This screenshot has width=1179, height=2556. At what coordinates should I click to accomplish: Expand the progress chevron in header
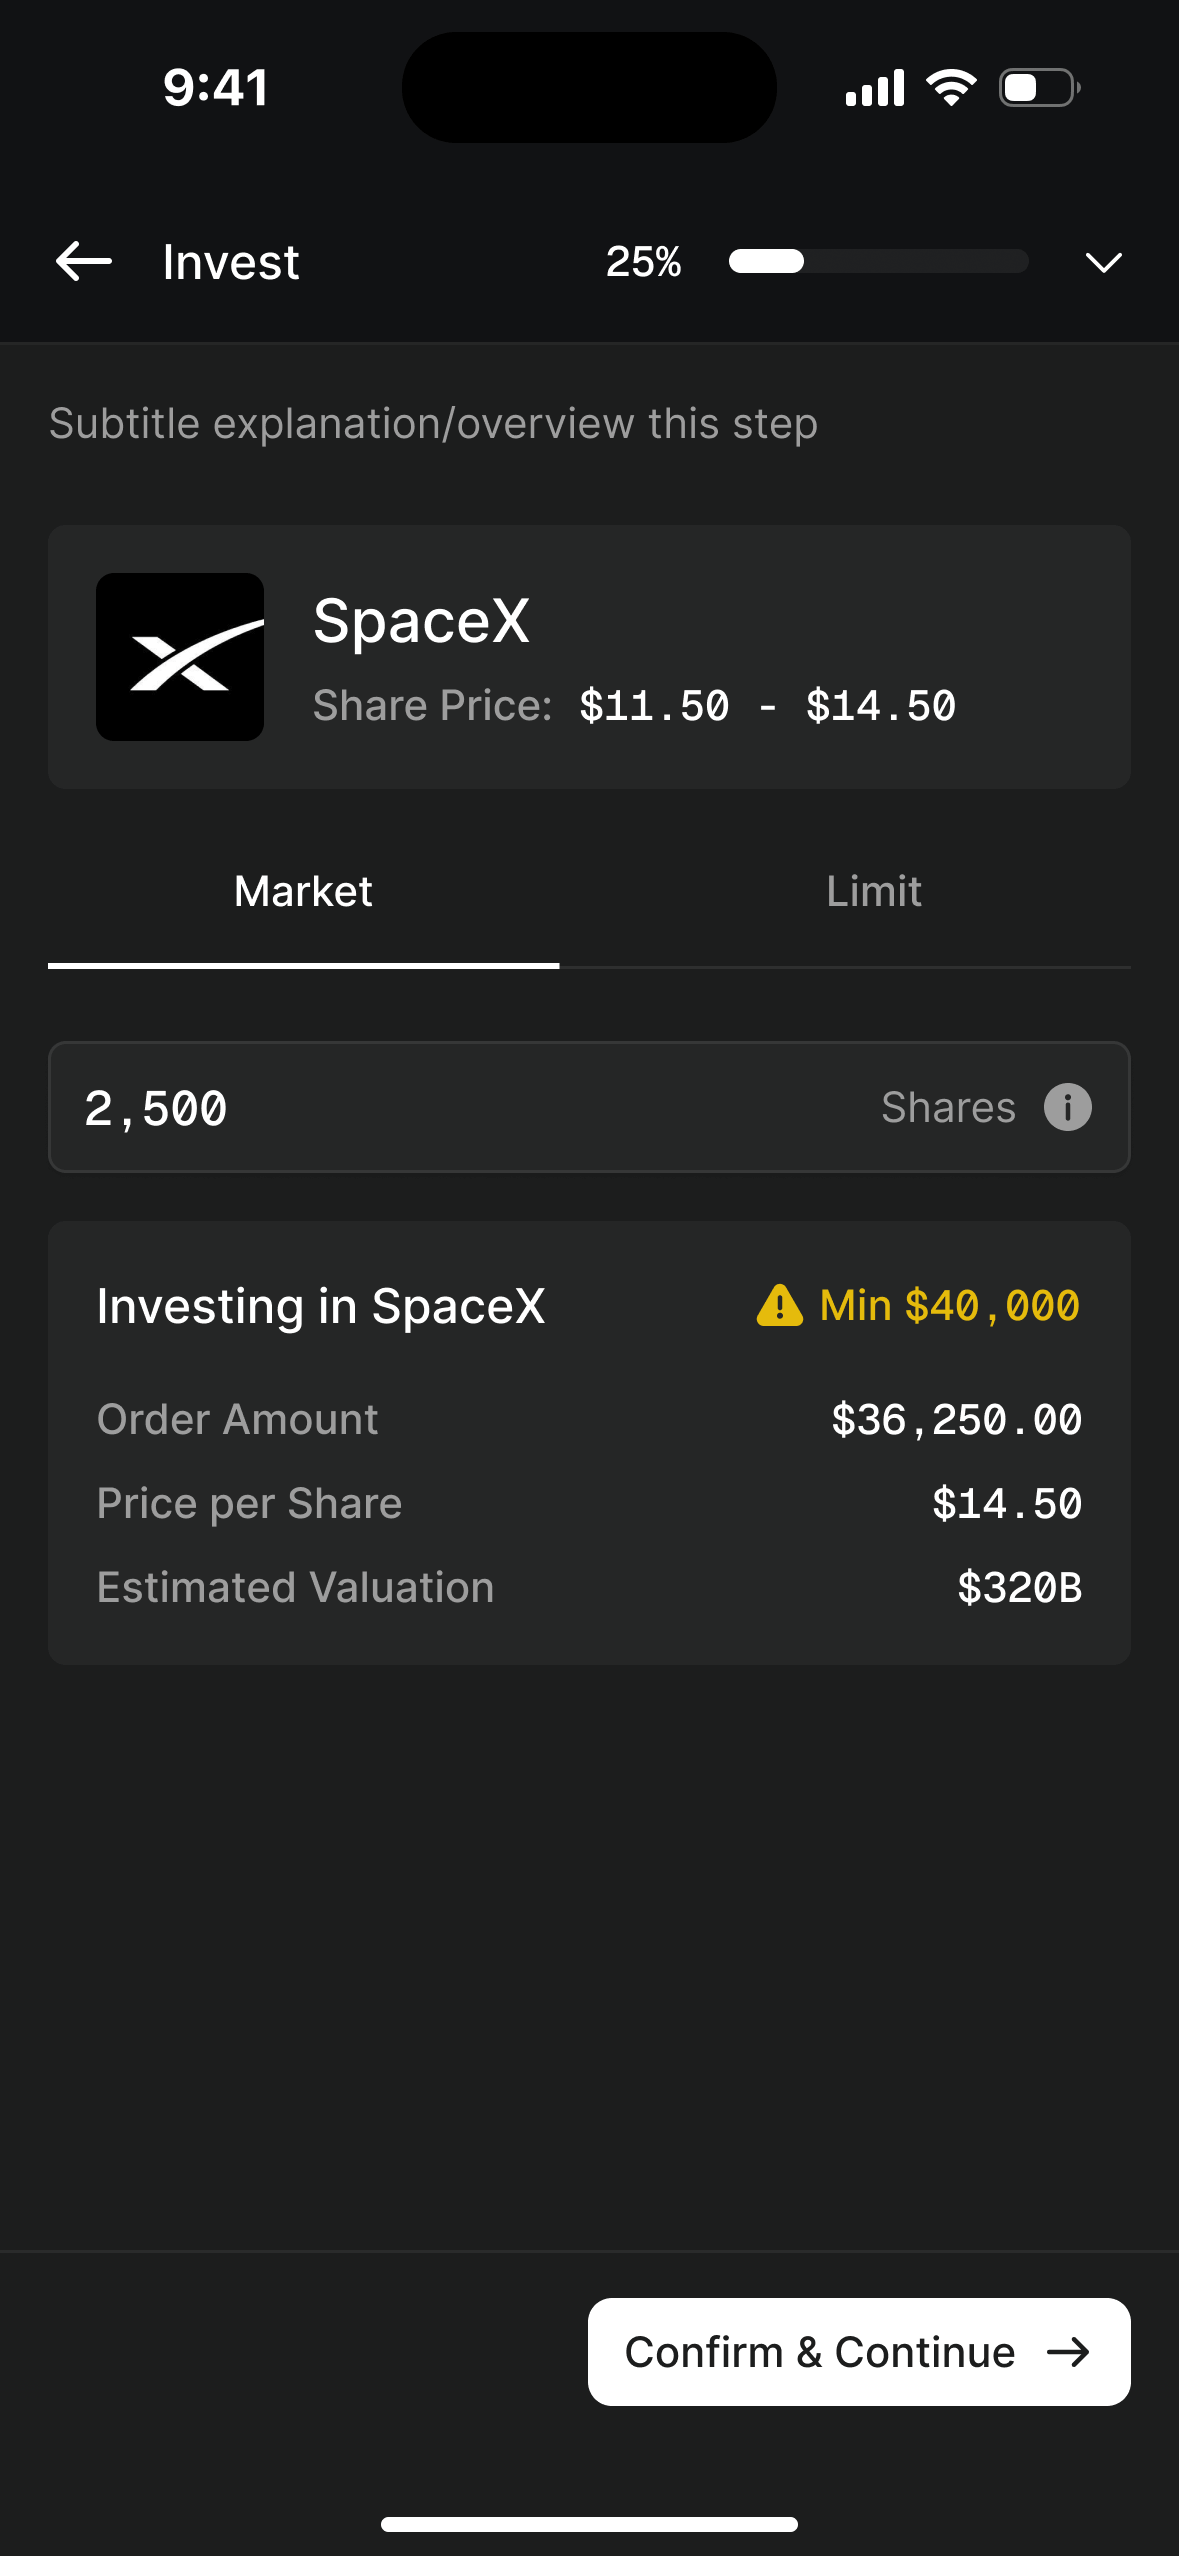point(1103,262)
